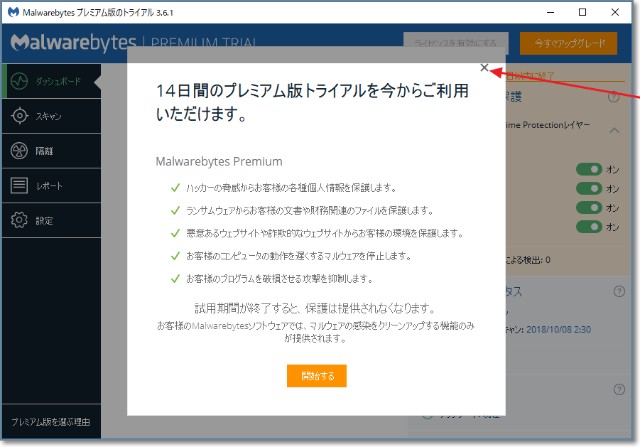Close the premium trial popup dialog

point(485,68)
